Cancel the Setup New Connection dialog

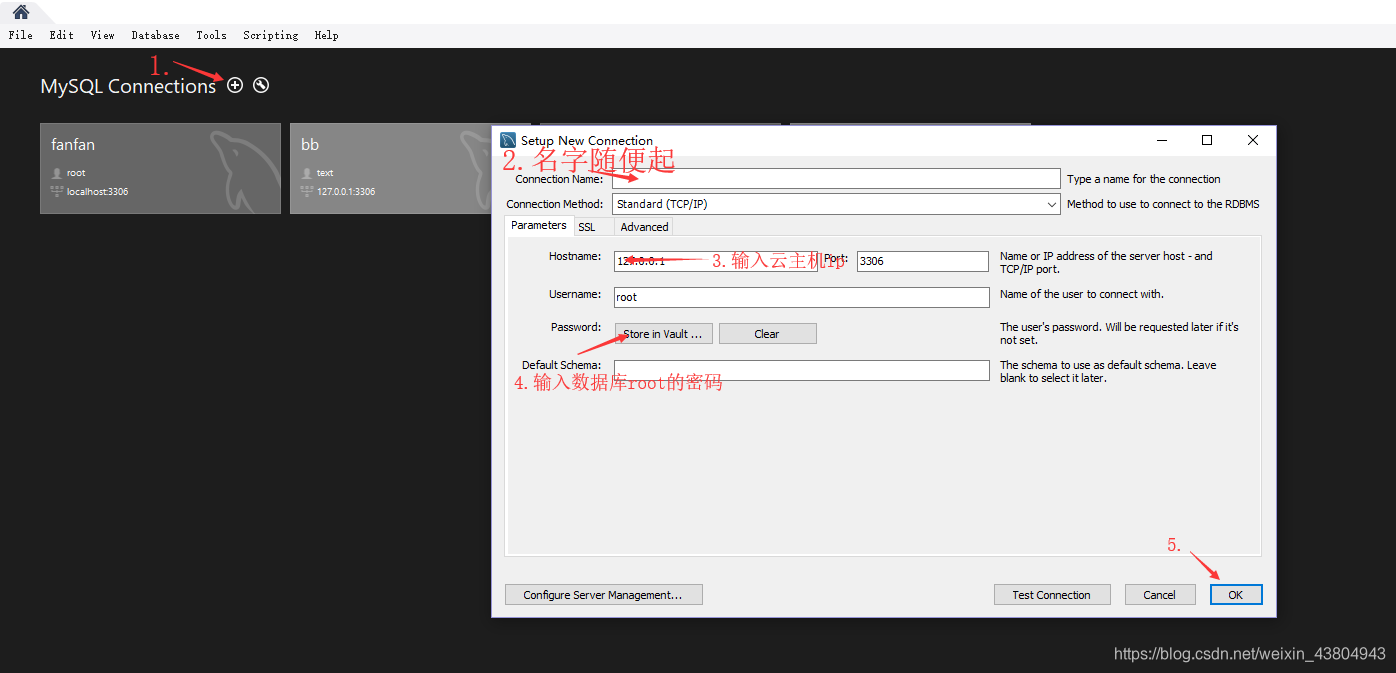[1160, 595]
